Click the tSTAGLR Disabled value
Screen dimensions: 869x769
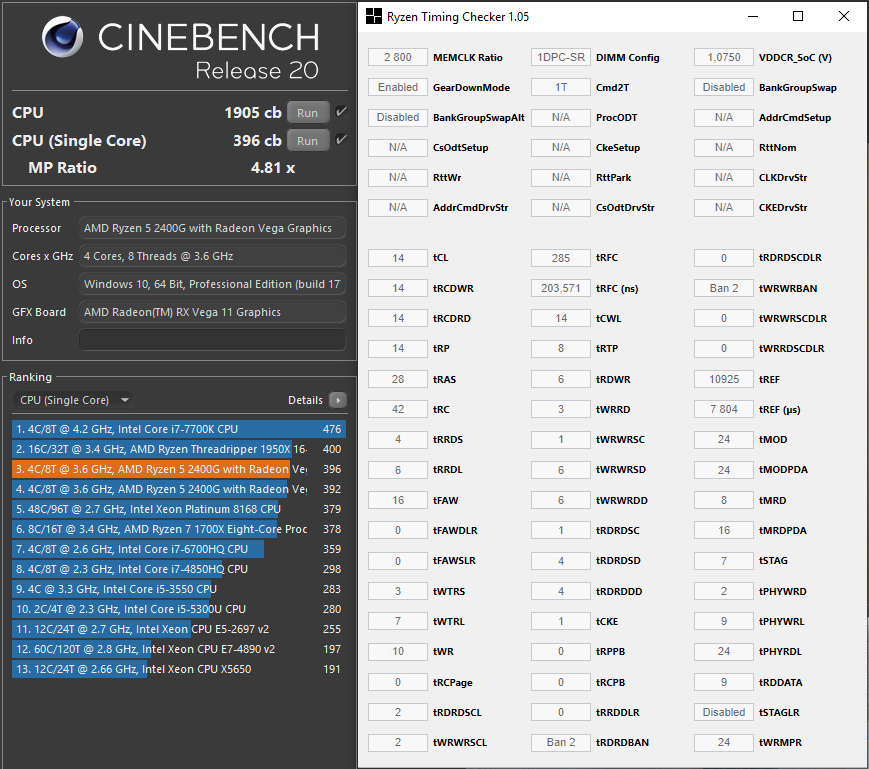click(x=724, y=712)
